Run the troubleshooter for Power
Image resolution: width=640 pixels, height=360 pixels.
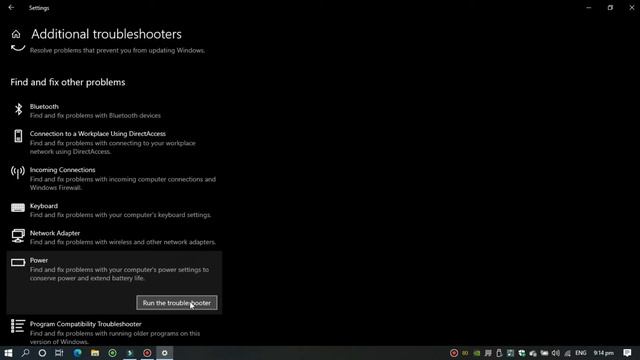point(177,303)
